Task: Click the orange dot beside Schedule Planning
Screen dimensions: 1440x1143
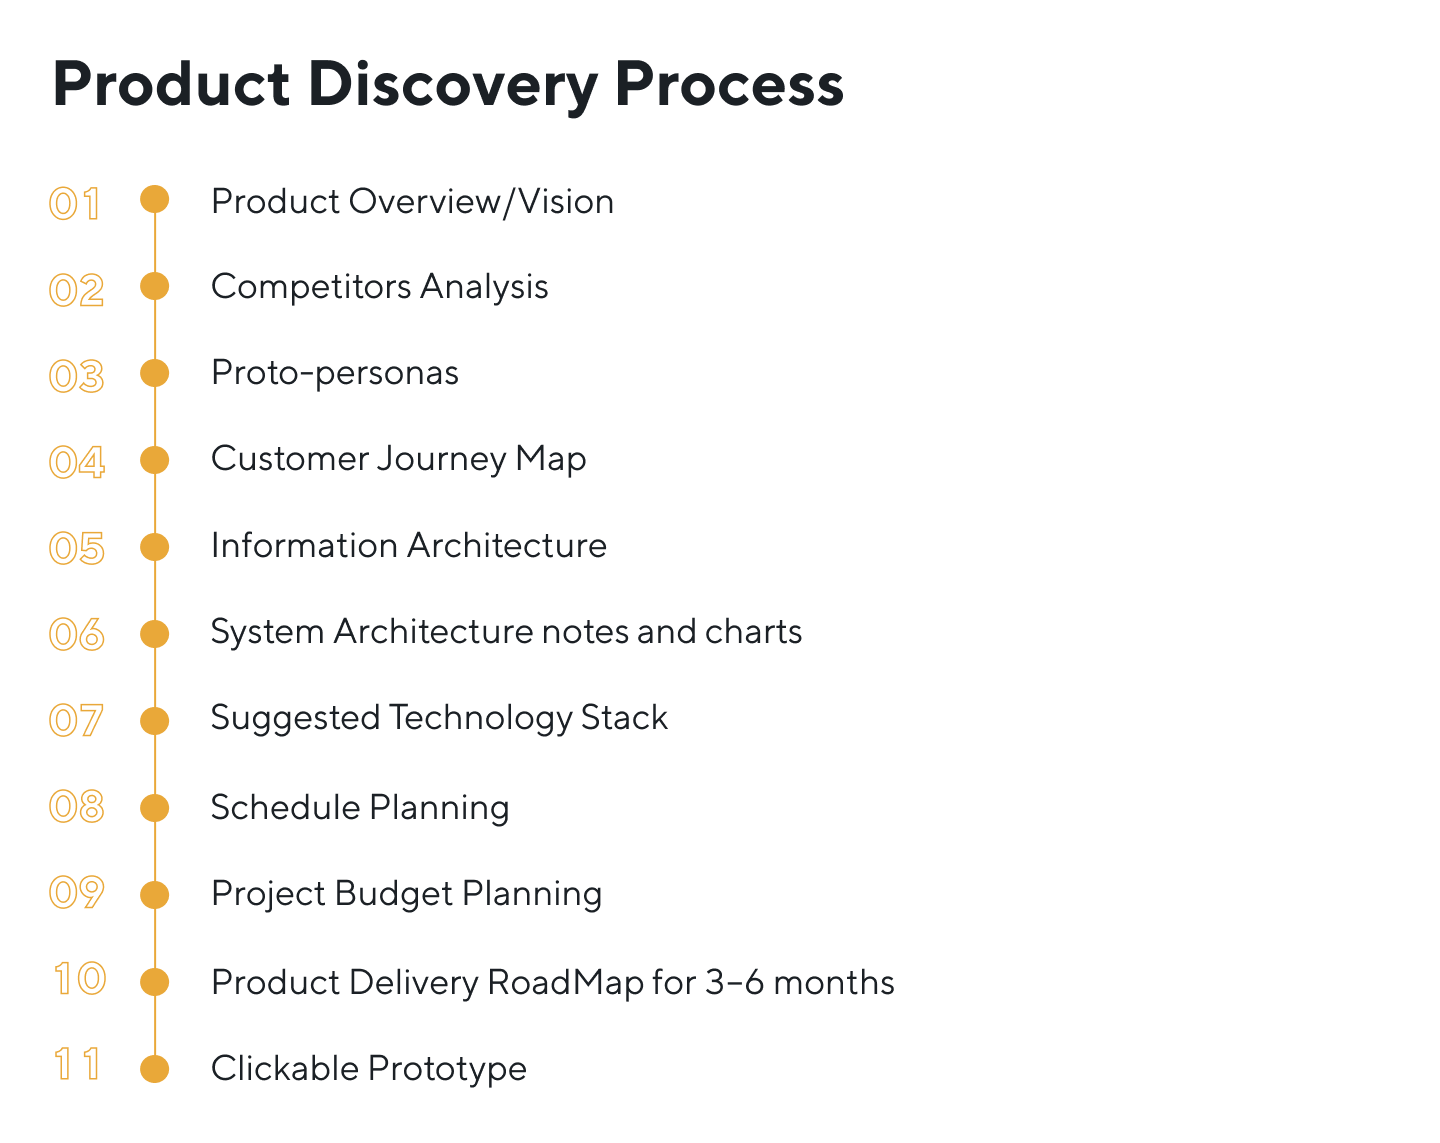Action: [x=155, y=808]
